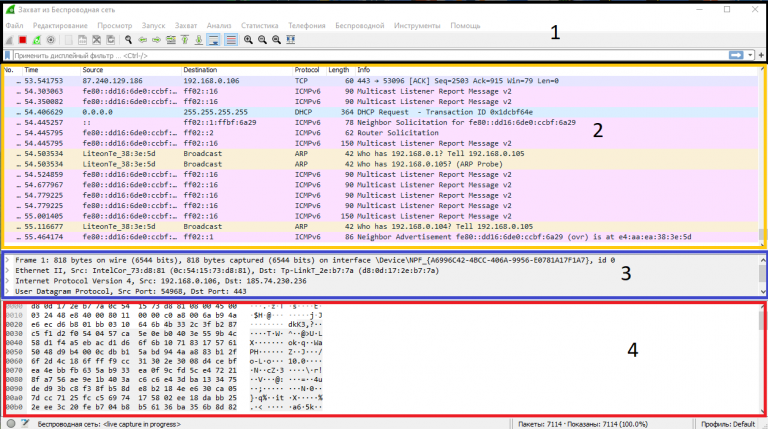768x429 pixels.
Task: Sort by the Length column header
Action: (339, 70)
